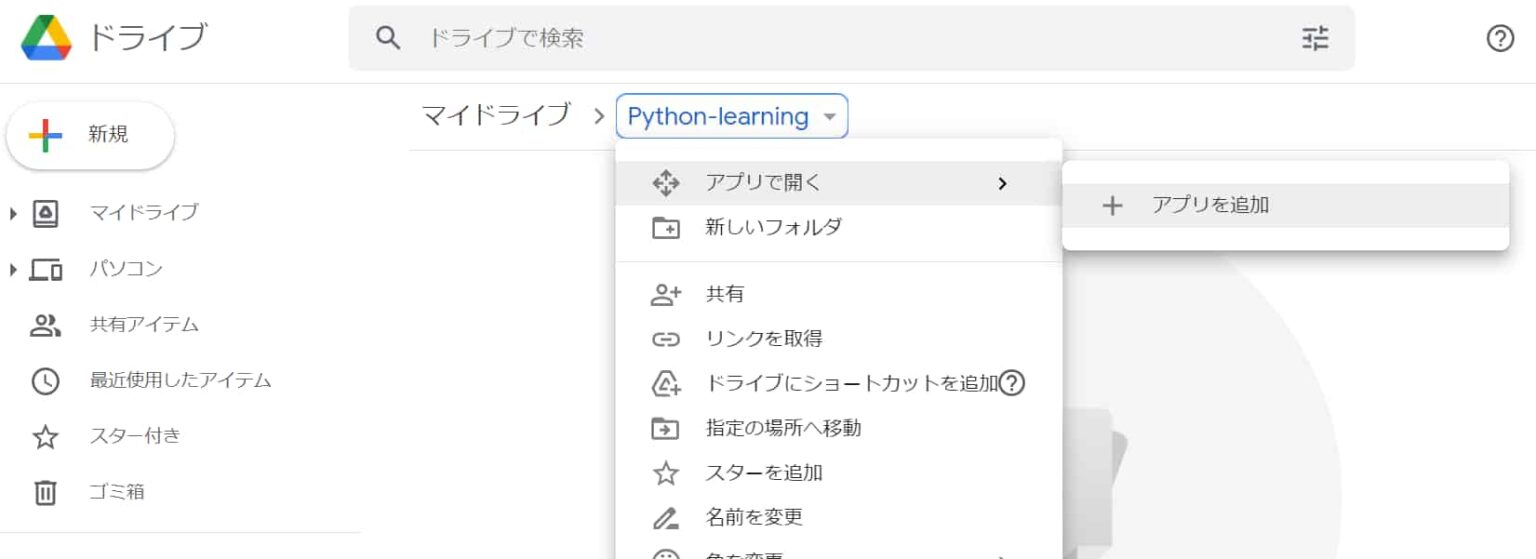
Task: Choose 指定の場所へ移動 menu option
Action: pos(783,428)
